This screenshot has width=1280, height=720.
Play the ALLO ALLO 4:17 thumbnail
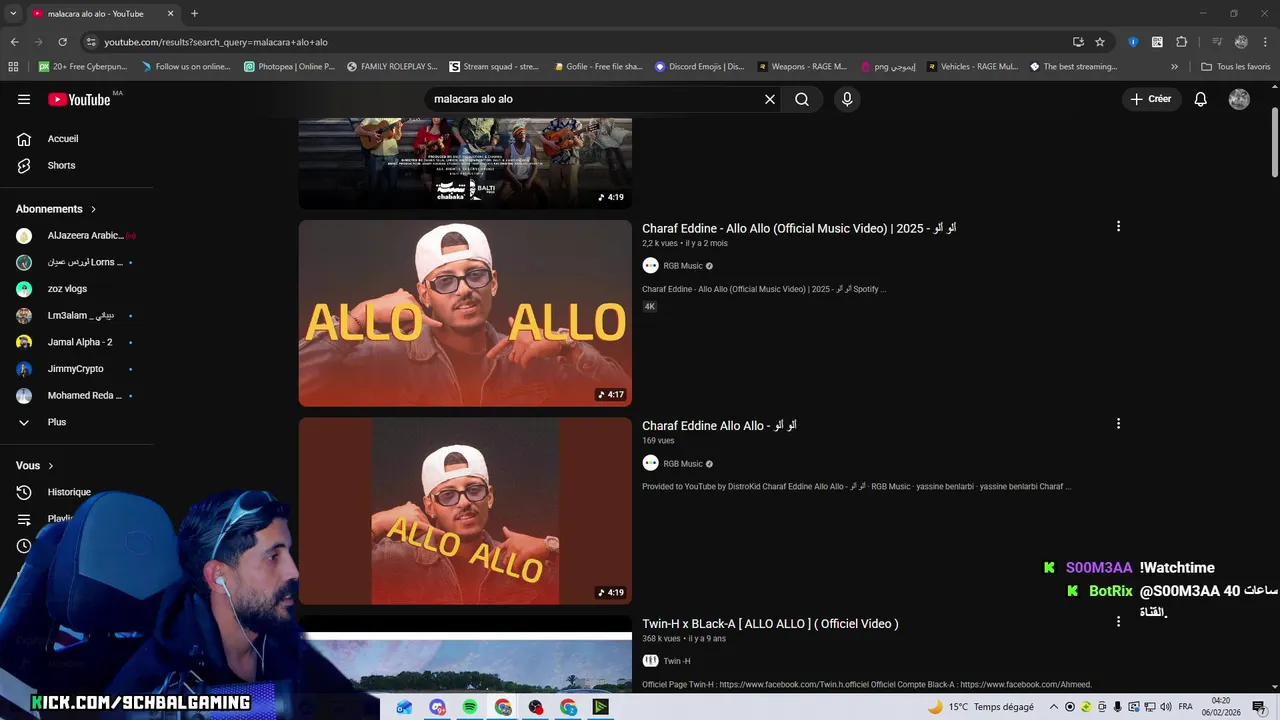[x=465, y=313]
